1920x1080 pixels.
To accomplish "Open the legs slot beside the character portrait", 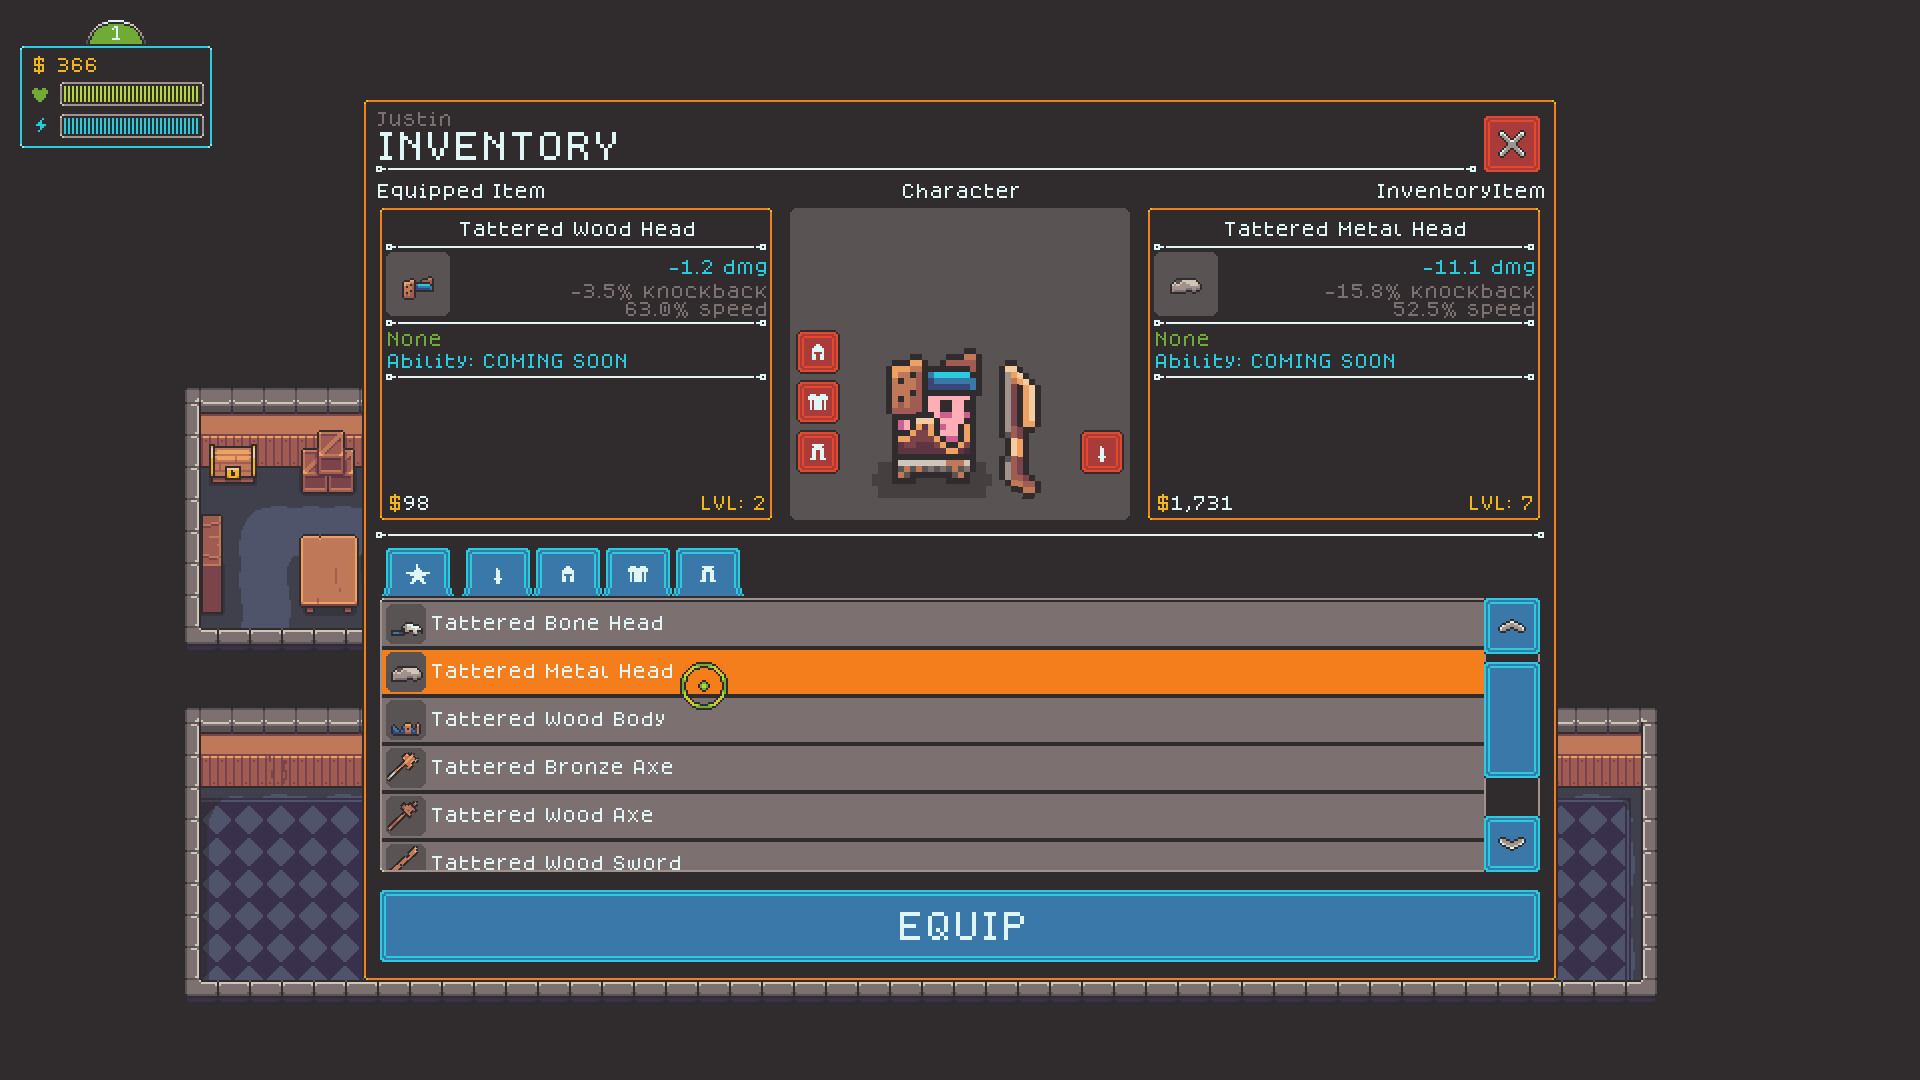I will pos(818,451).
